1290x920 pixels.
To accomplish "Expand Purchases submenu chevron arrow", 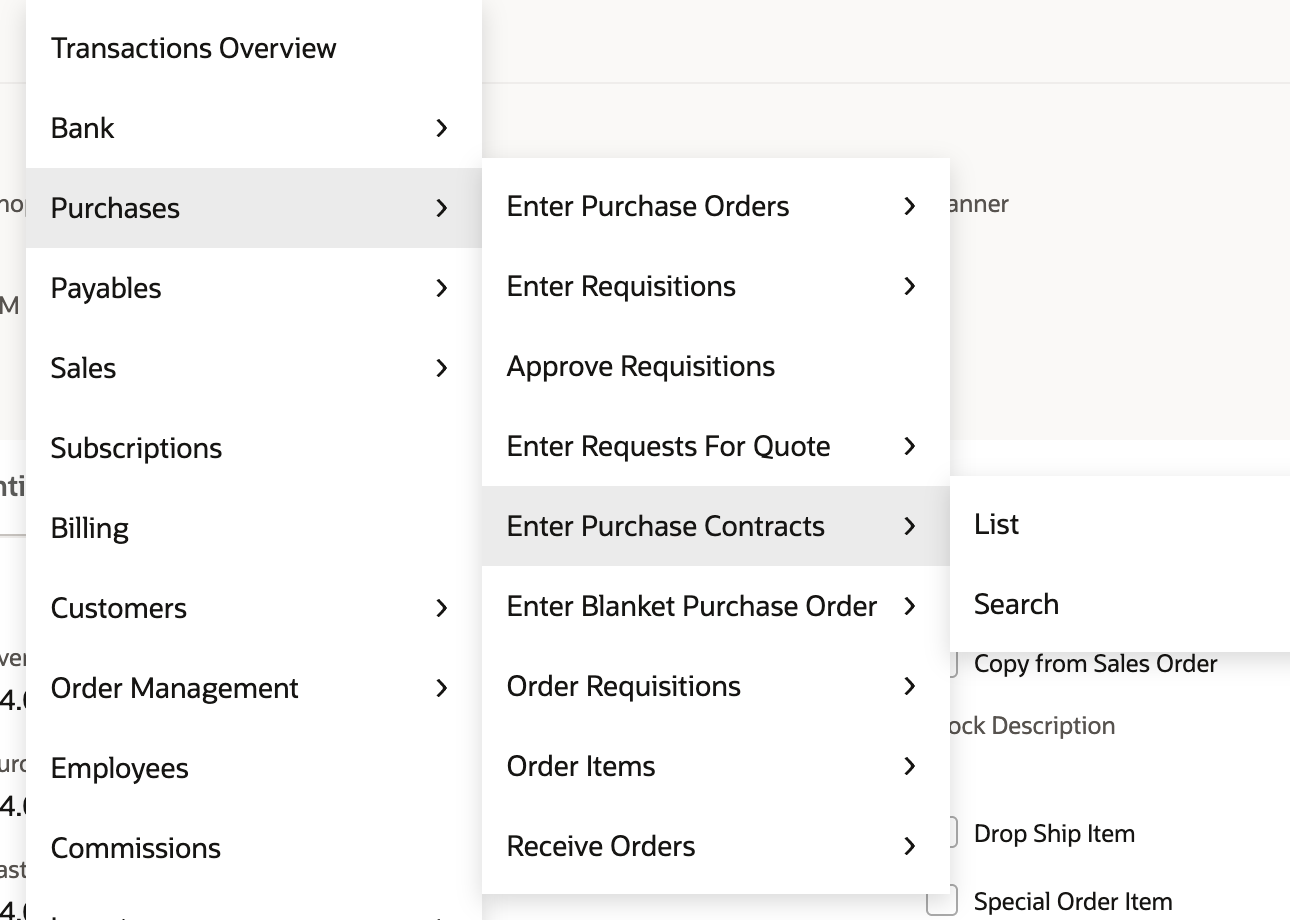I will [x=442, y=208].
